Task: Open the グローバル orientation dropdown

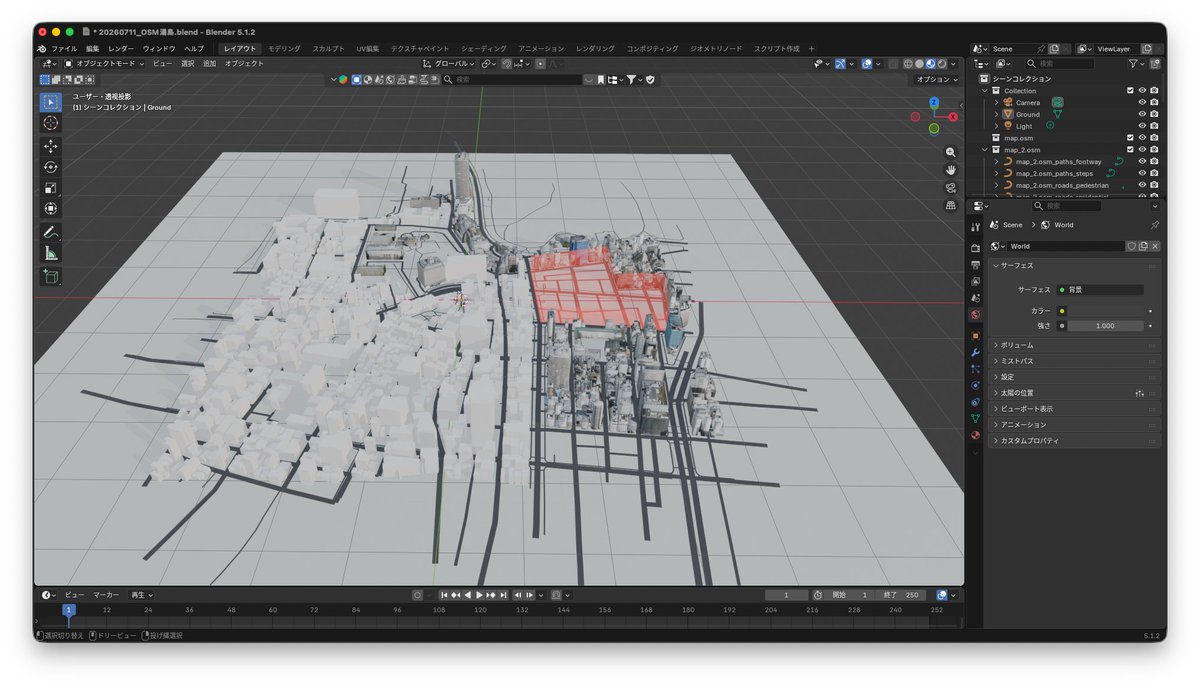Action: [x=449, y=63]
